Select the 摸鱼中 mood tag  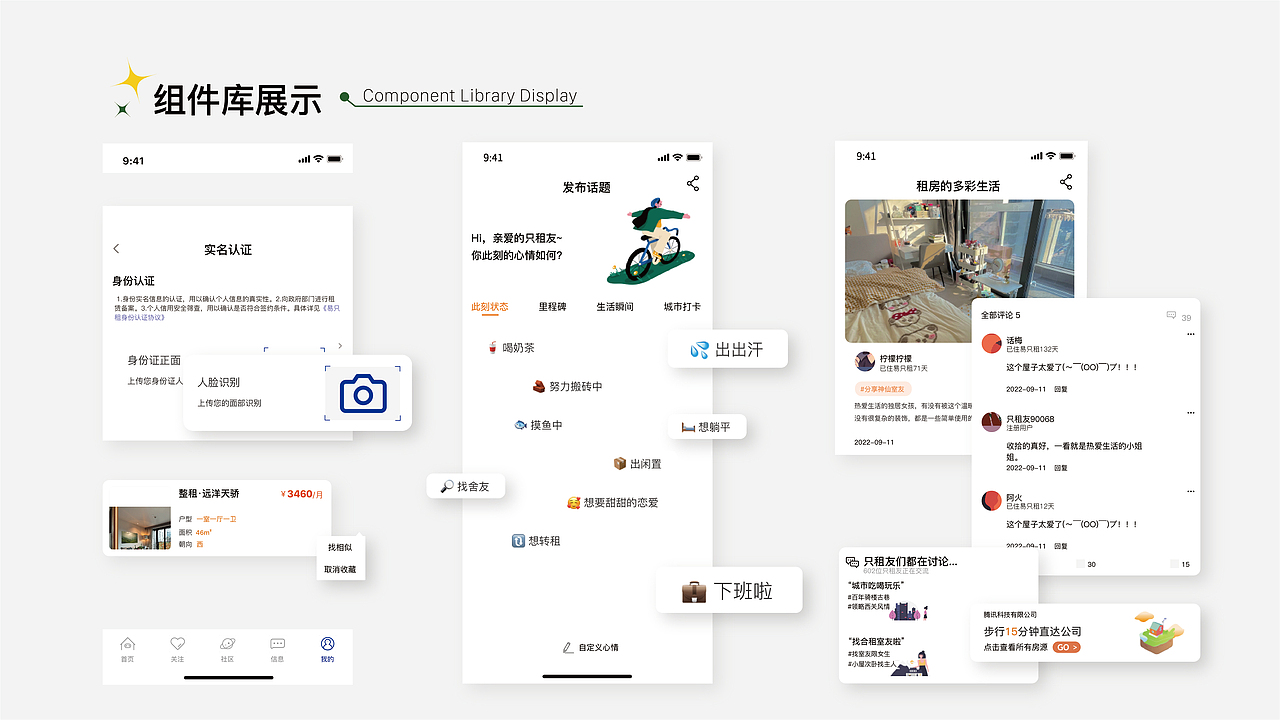(x=538, y=425)
